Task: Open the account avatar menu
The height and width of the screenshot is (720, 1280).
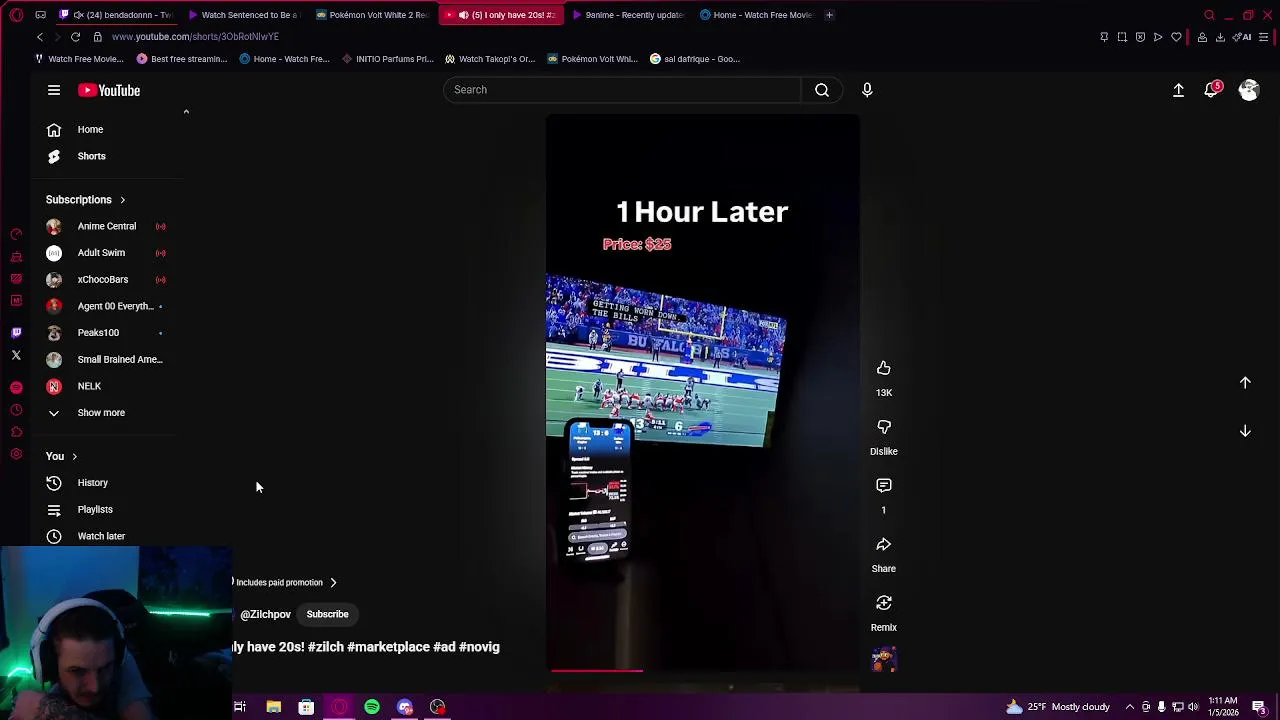Action: (1249, 90)
